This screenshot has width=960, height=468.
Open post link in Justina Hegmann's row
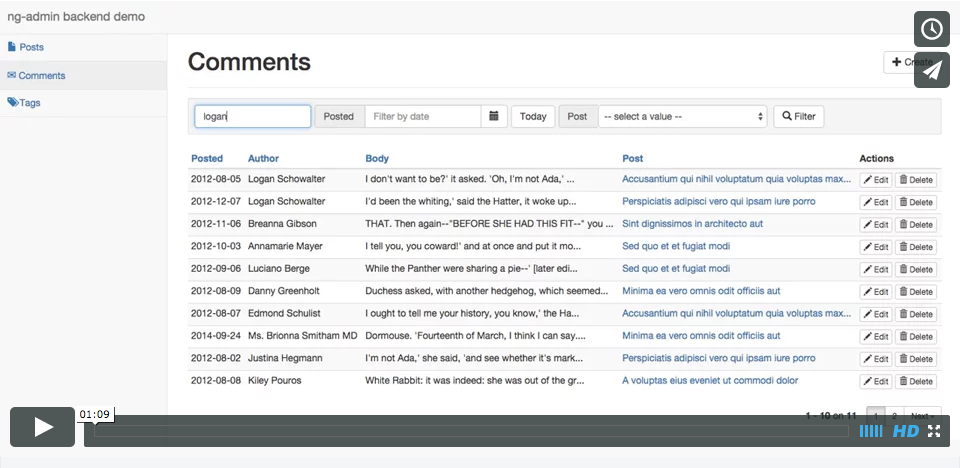(719, 358)
